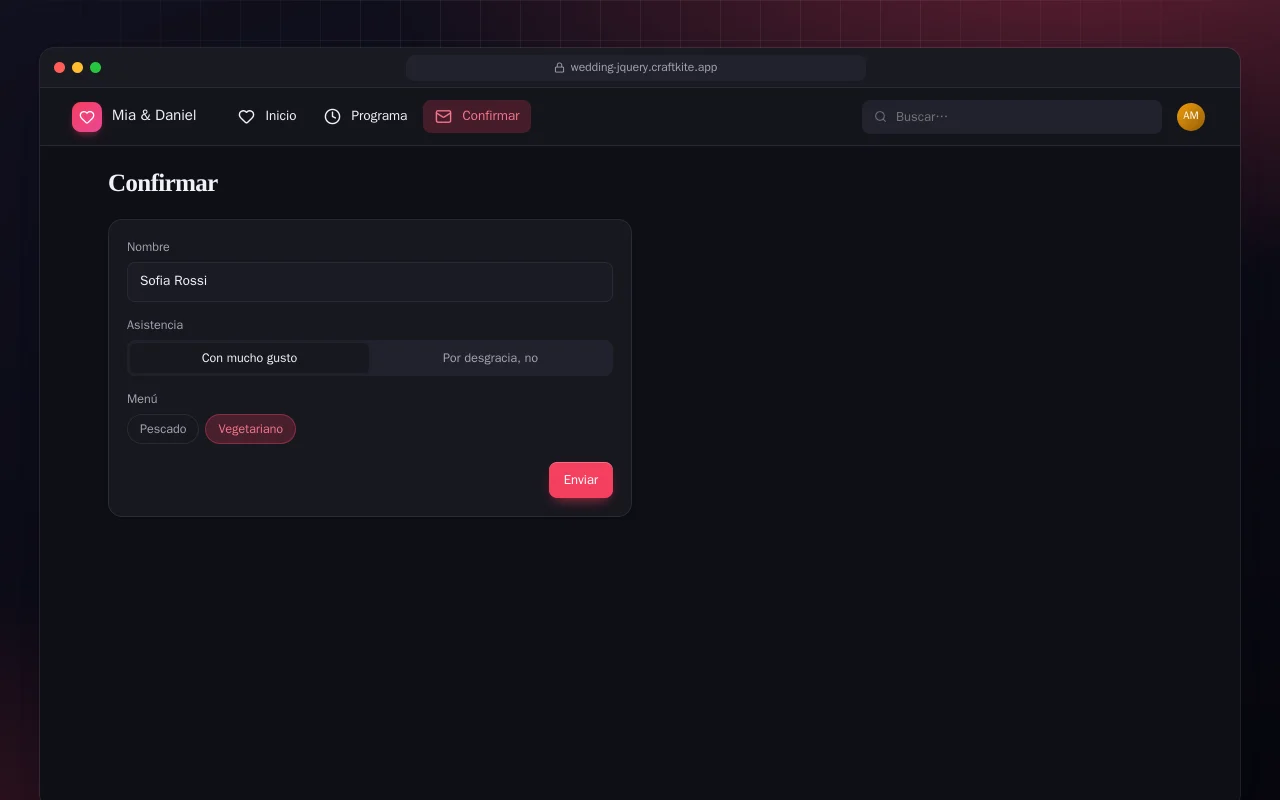Submit the form with Enviar
Image resolution: width=1280 pixels, height=800 pixels.
(581, 480)
